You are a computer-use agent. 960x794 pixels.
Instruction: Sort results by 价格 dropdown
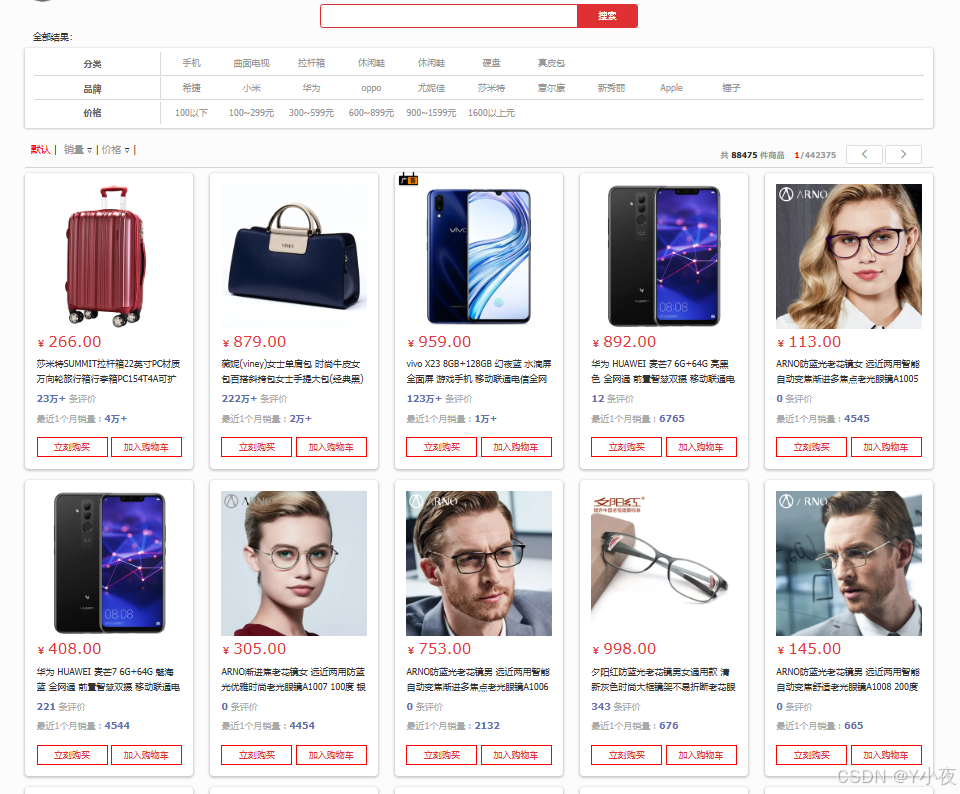tap(116, 149)
